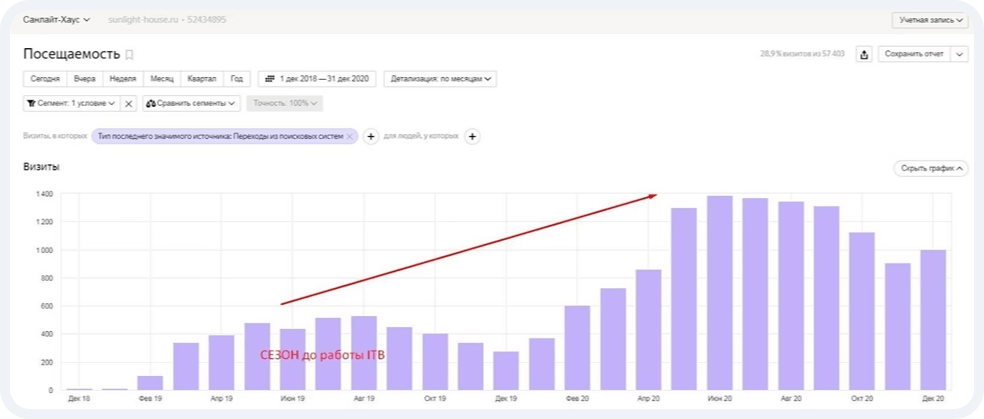Add a visit condition with the first plus

point(369,136)
